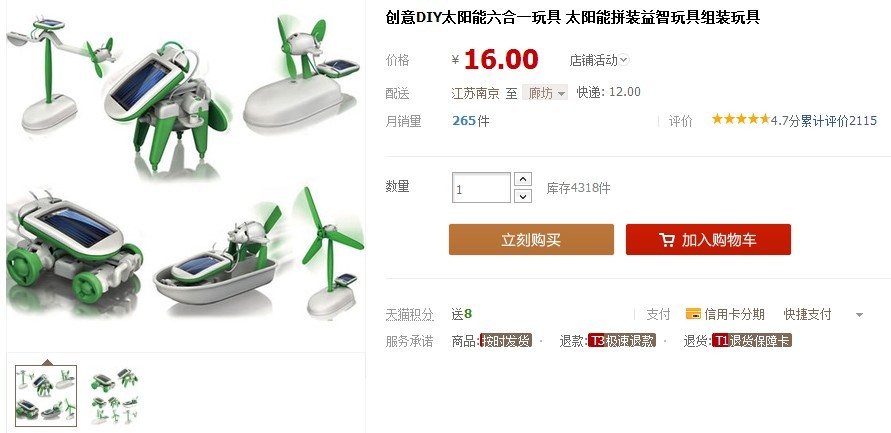Open the 廊坊 delivery city dropdown
Screen dimensions: 891x433
[x=545, y=93]
